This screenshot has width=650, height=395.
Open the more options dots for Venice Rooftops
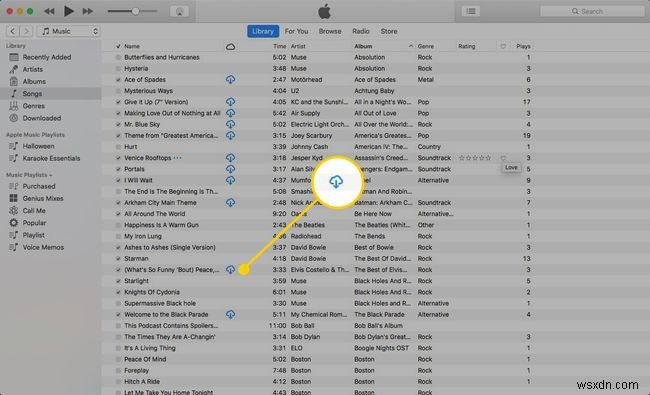[x=177, y=158]
